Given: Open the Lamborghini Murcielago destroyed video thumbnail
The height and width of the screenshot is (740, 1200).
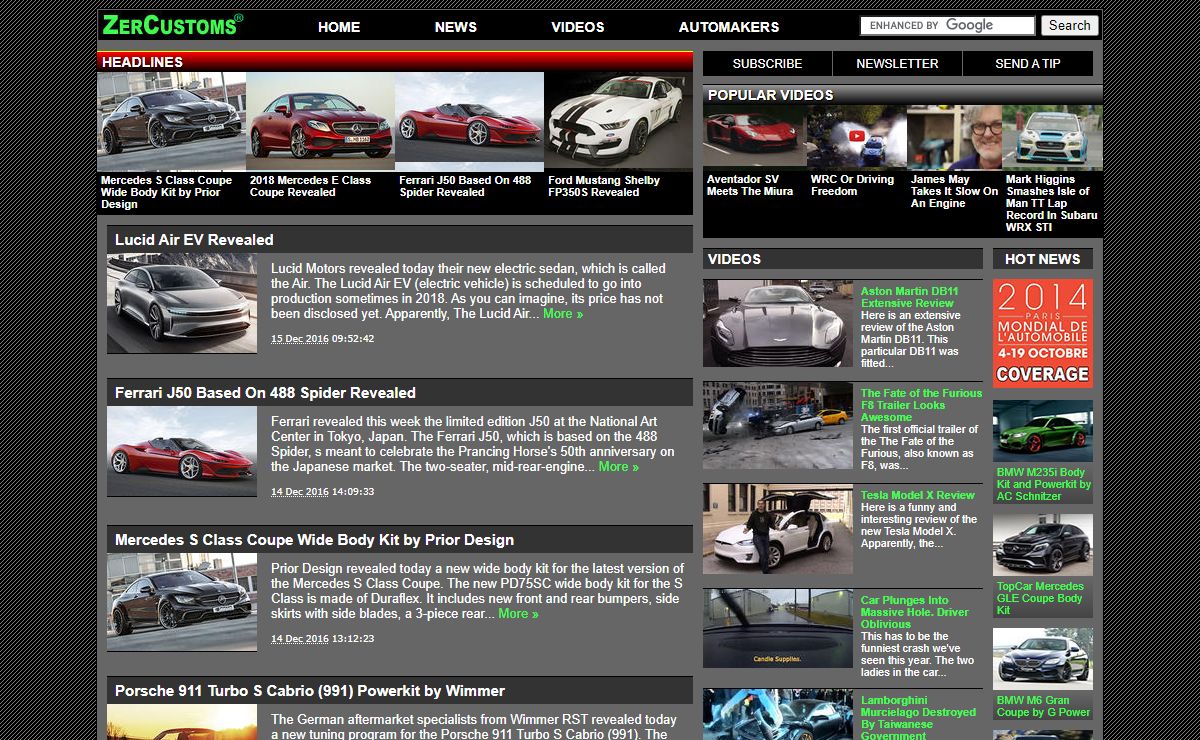Looking at the screenshot, I should pos(778,714).
